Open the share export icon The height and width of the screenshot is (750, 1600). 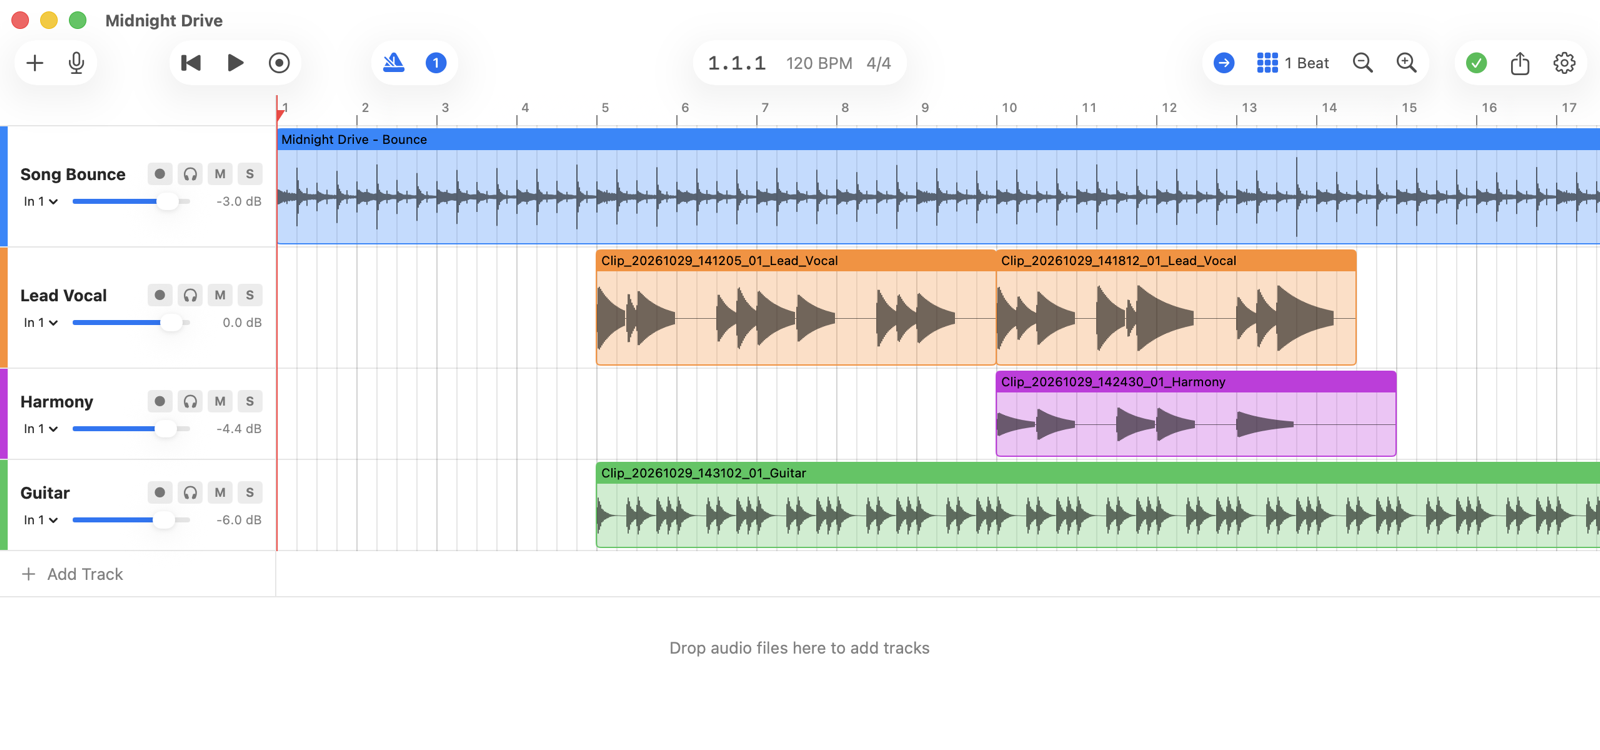[x=1520, y=63]
